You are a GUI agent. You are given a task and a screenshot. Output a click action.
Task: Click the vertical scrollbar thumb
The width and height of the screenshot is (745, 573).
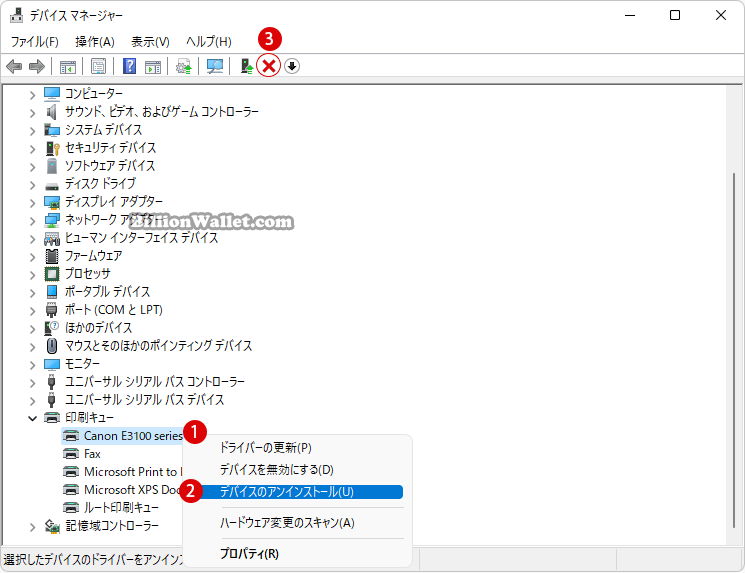coord(735,351)
